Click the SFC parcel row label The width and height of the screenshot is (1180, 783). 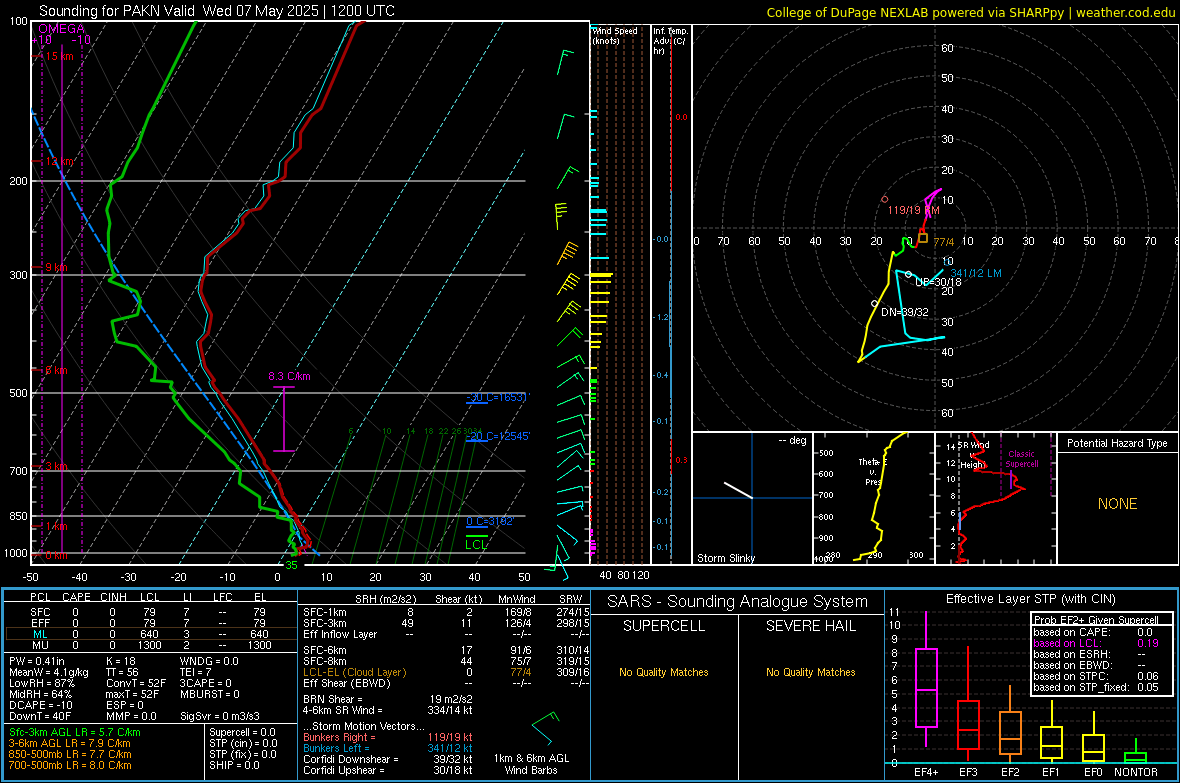[x=40, y=612]
